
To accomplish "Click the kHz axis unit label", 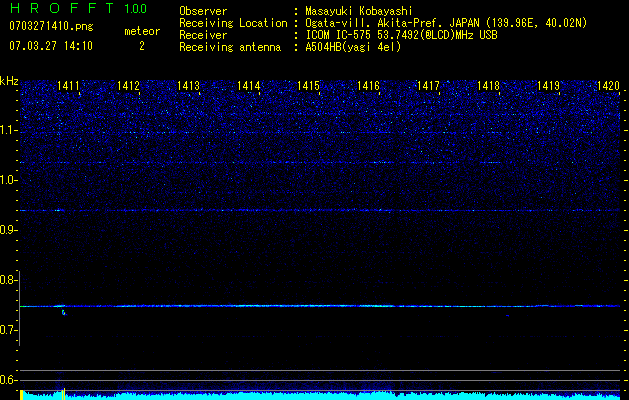I will [9, 81].
